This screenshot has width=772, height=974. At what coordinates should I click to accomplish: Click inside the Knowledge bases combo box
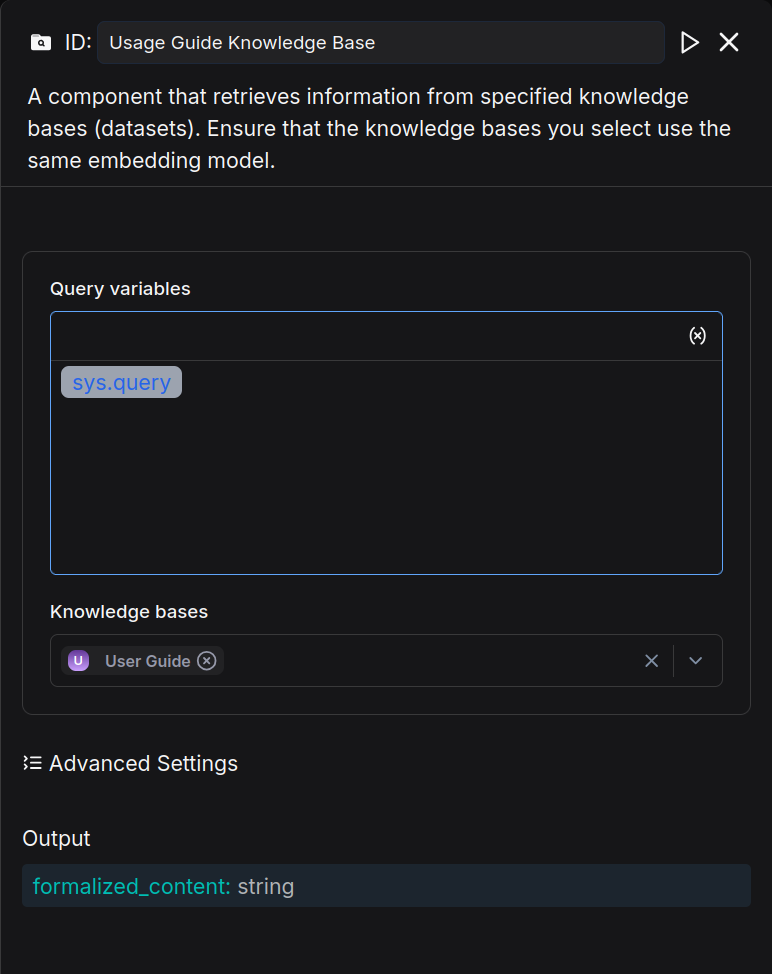pos(430,661)
